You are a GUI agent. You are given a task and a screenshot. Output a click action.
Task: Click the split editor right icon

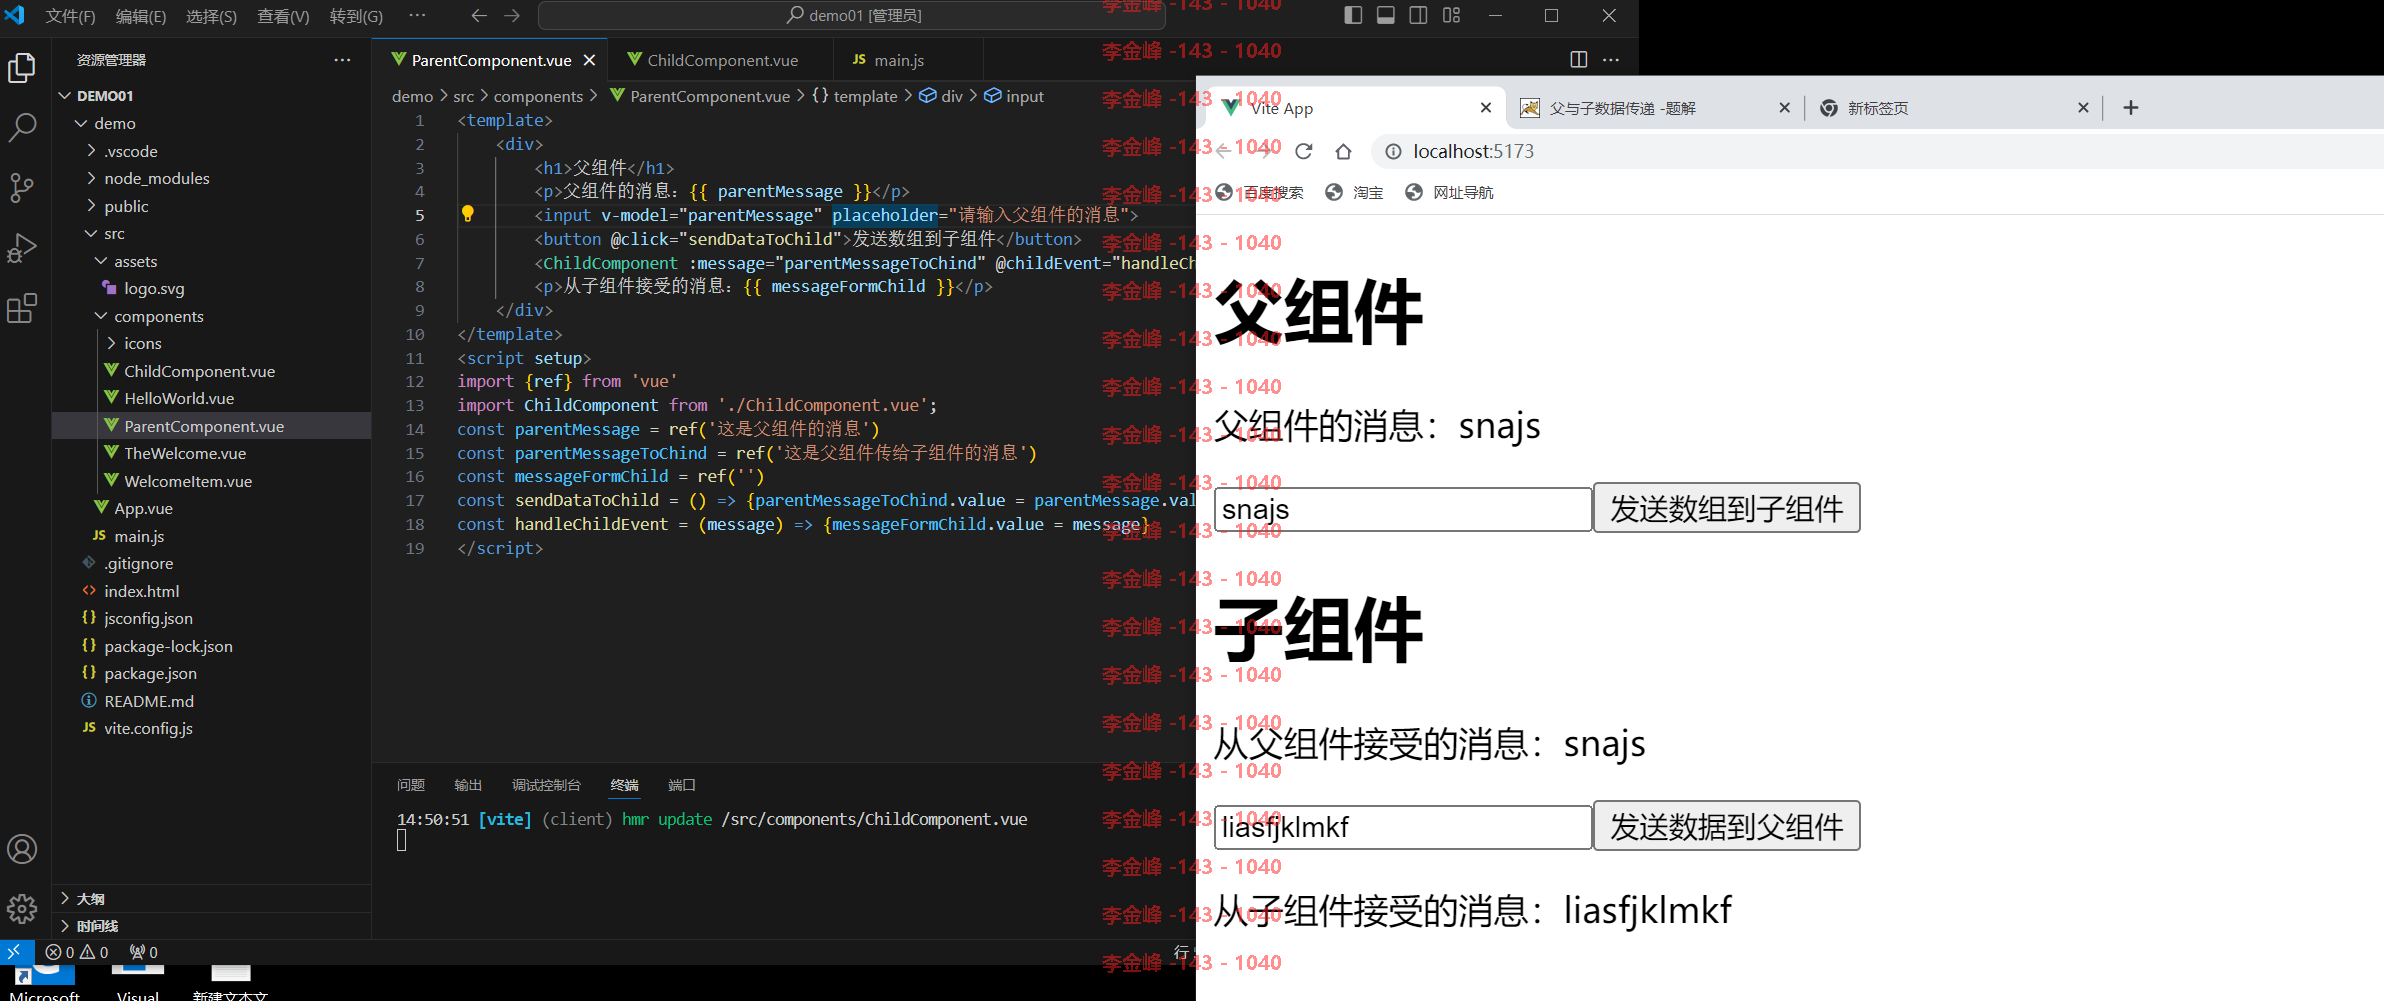point(1579,60)
